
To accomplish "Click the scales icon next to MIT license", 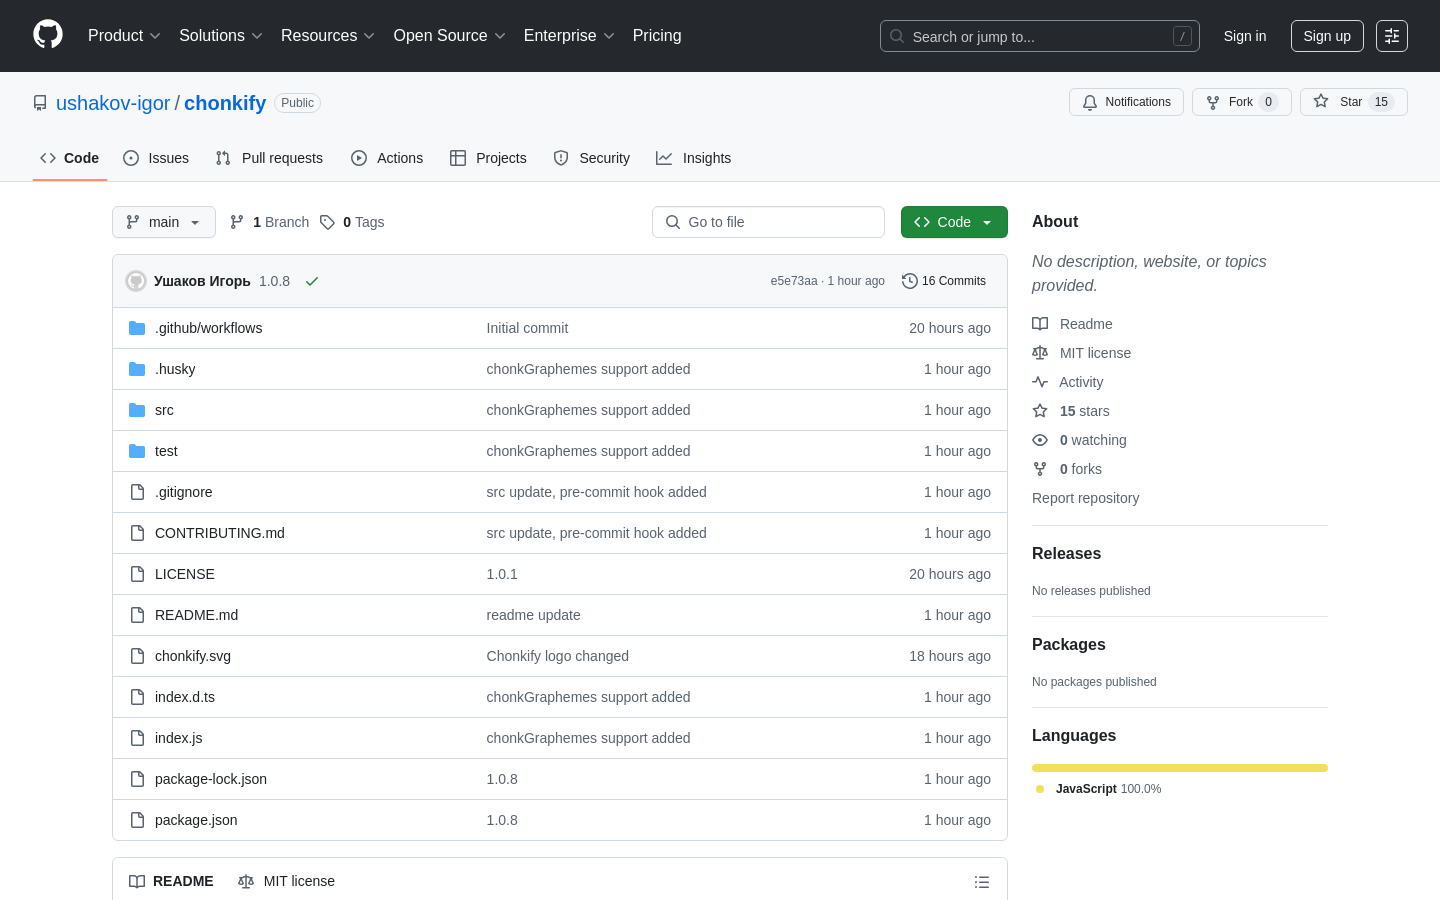I will click(1040, 353).
